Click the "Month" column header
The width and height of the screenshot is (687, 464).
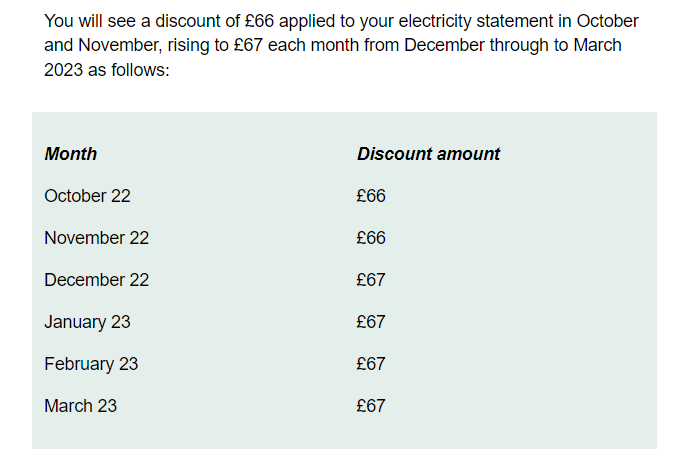click(x=71, y=154)
